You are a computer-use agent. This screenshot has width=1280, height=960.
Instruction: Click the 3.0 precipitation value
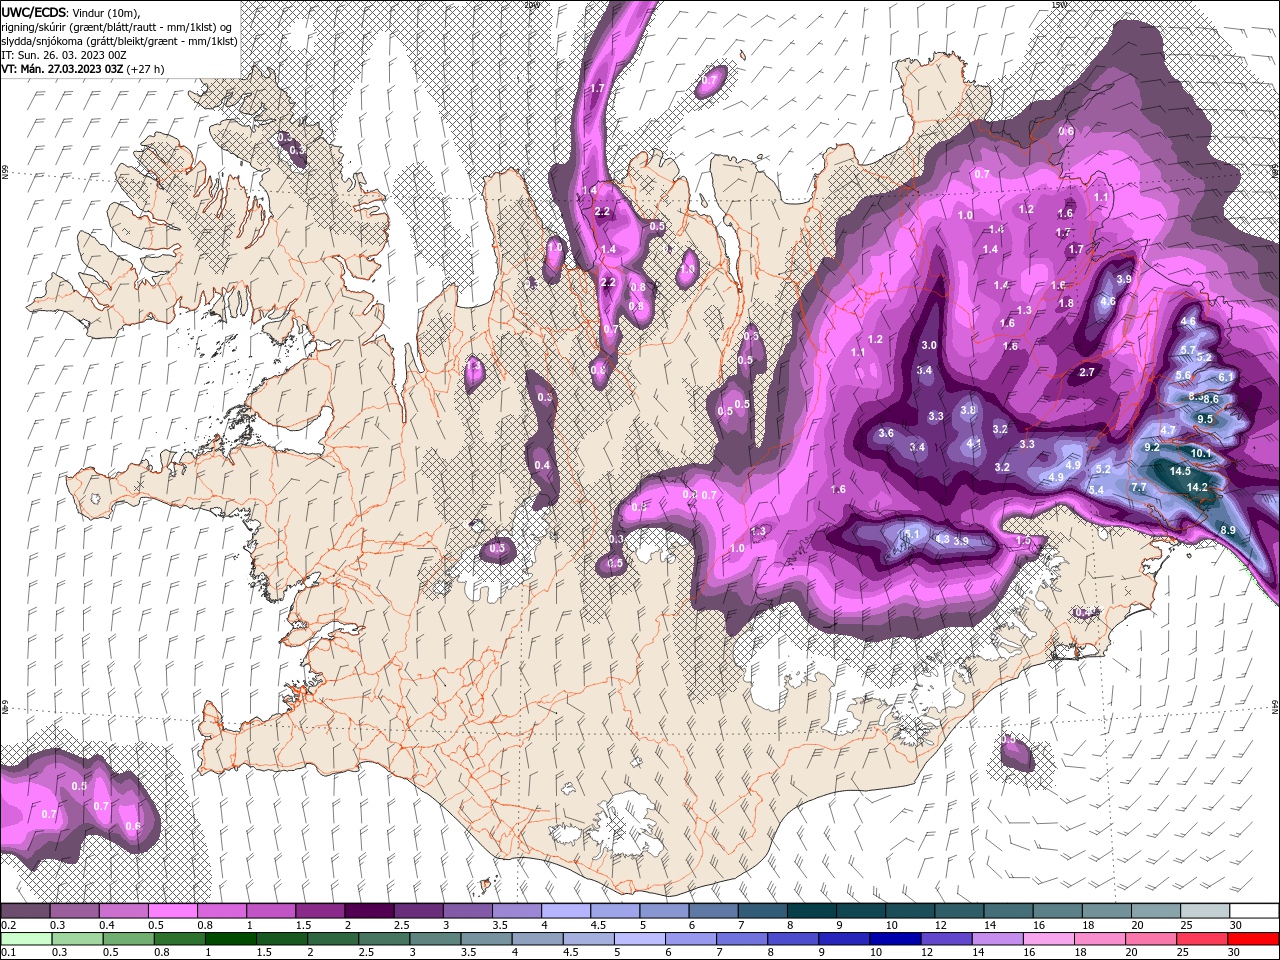(x=928, y=345)
